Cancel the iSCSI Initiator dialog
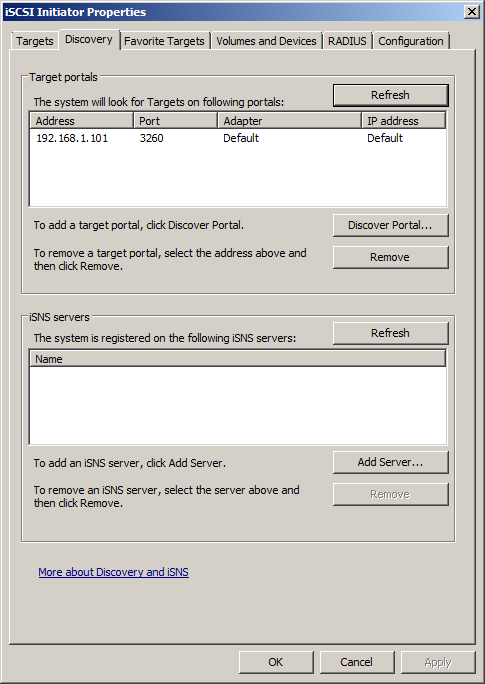Viewport: 485px width, 684px height. [356, 662]
